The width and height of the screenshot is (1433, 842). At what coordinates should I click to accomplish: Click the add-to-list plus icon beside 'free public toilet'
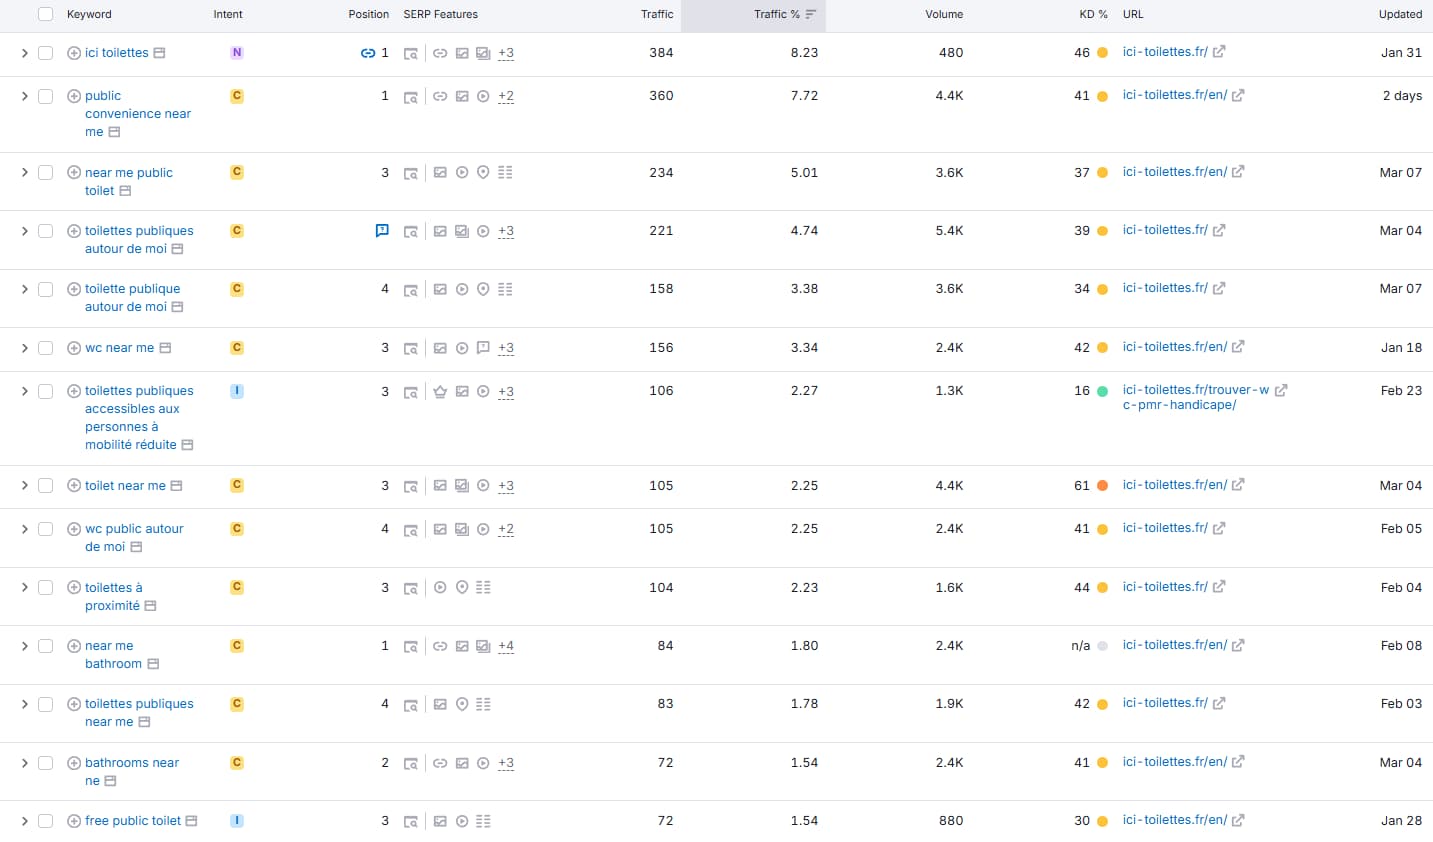click(73, 820)
